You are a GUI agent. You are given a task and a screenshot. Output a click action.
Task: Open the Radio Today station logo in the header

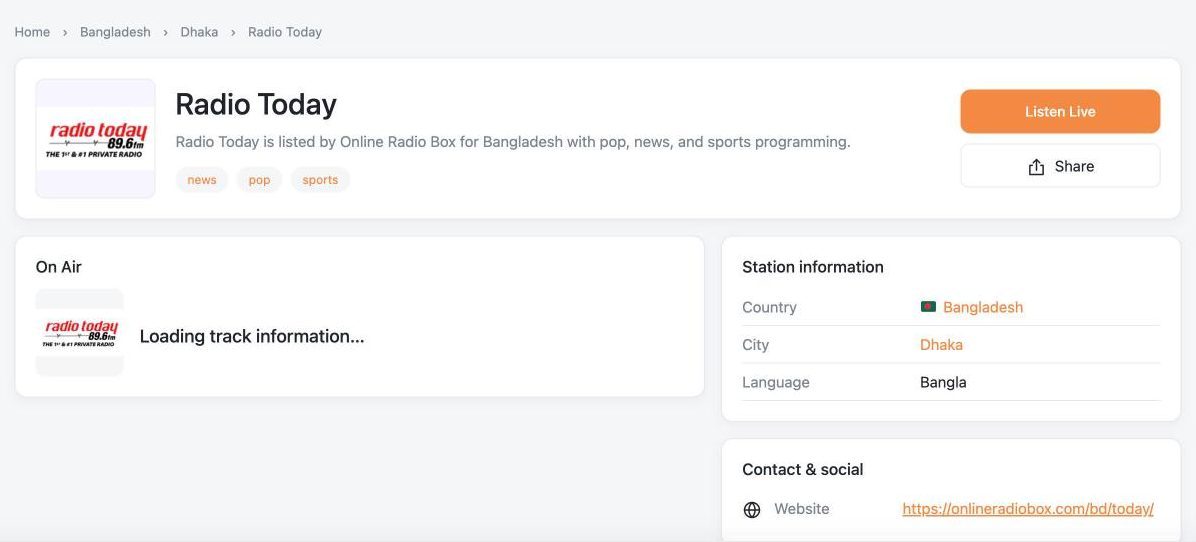click(95, 139)
